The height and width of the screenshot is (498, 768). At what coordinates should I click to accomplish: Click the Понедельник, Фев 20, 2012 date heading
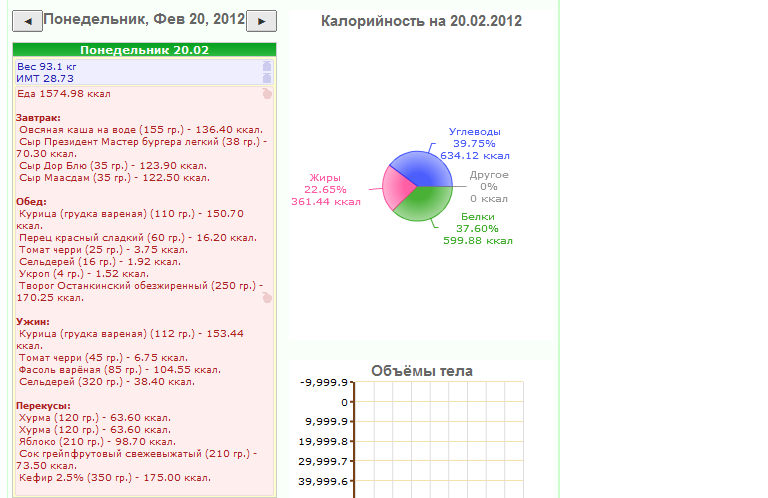coord(144,19)
